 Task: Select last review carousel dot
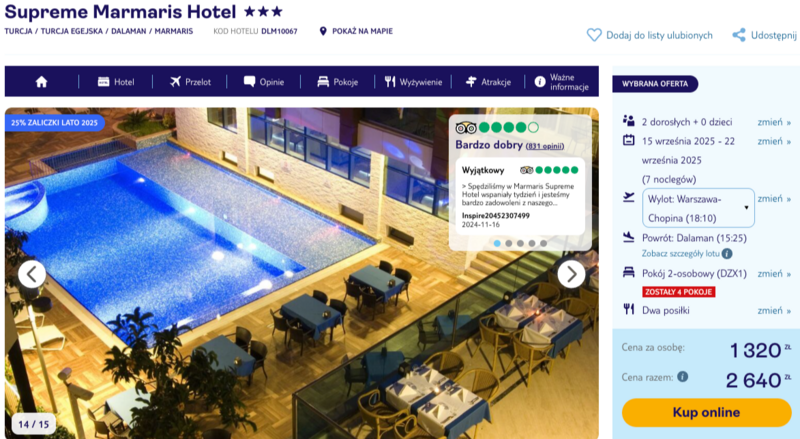[x=543, y=243]
